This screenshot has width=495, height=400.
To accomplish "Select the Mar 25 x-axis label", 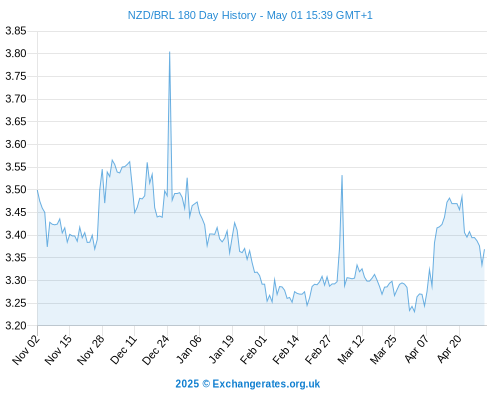I will [x=383, y=350].
